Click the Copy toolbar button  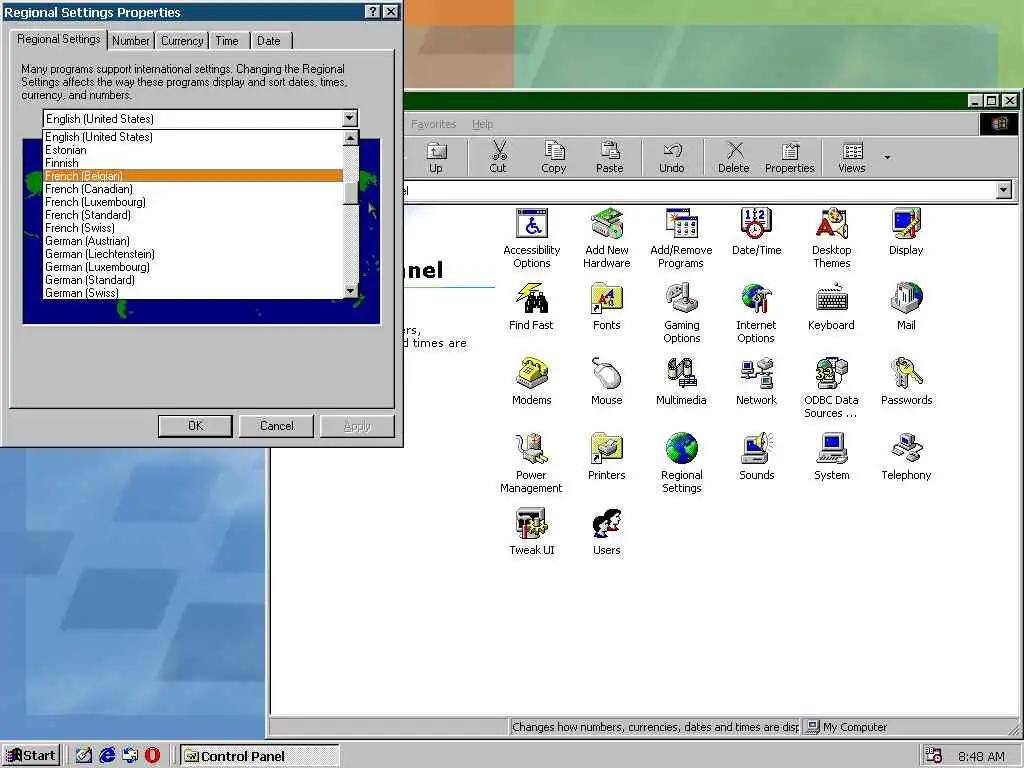point(554,158)
